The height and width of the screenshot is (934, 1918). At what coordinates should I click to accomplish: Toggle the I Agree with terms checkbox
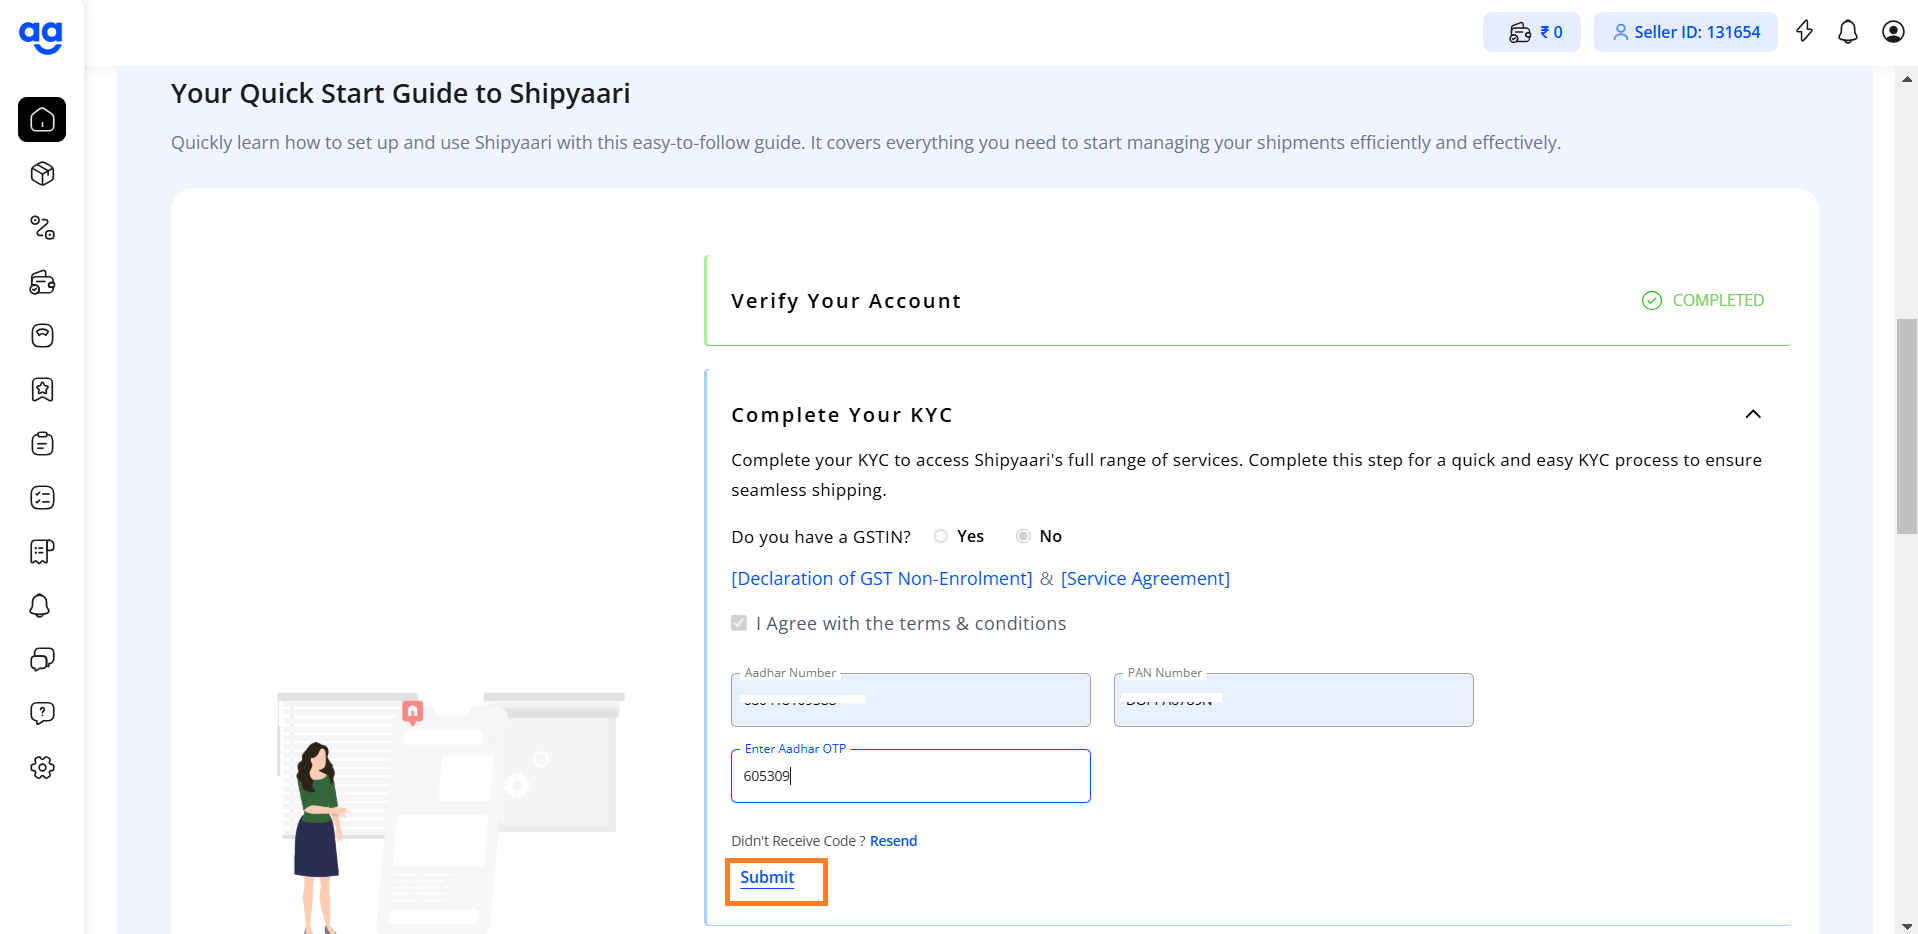coord(739,623)
